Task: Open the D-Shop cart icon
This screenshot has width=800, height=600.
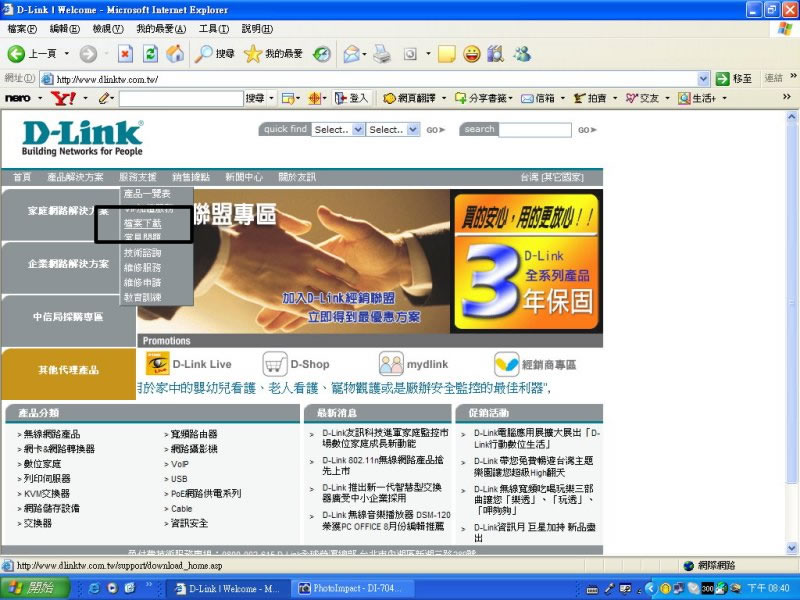Action: coord(274,364)
